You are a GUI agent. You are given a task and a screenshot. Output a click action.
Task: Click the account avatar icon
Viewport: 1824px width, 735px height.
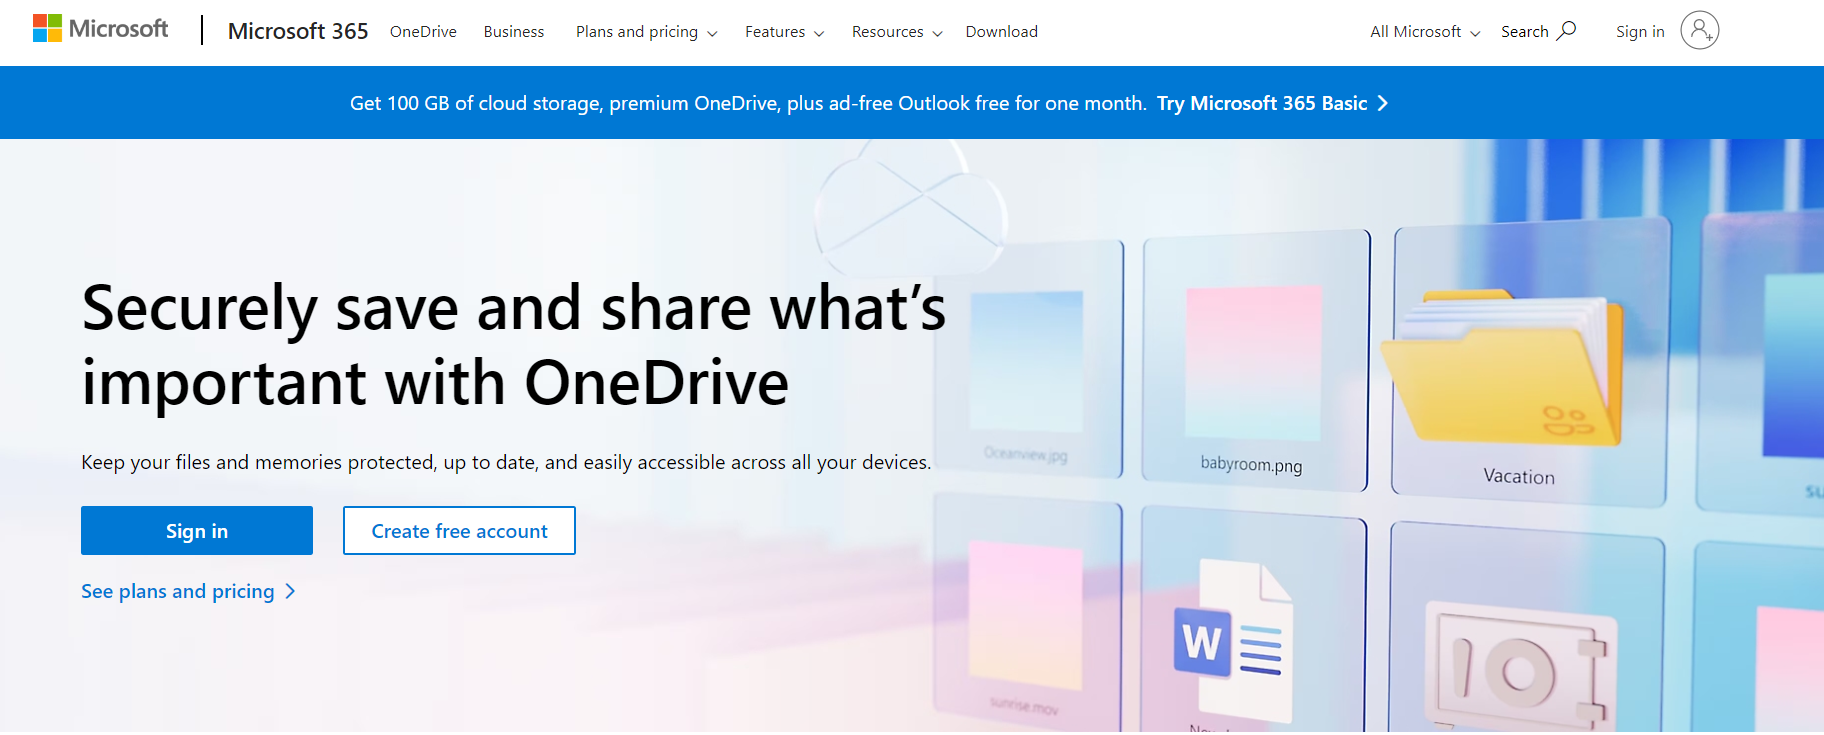(x=1700, y=30)
